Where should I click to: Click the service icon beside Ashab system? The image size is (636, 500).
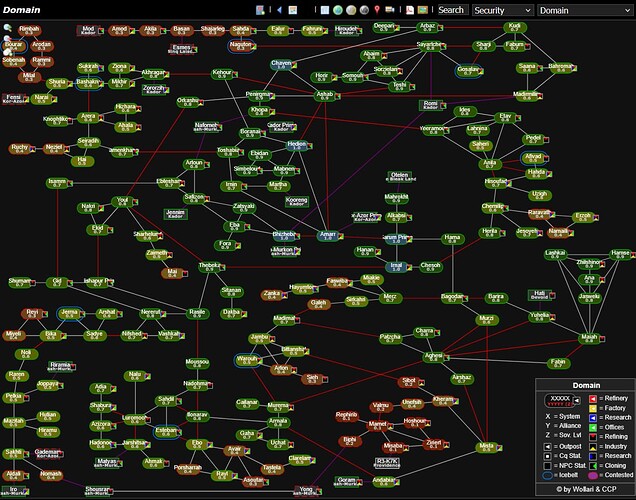338,96
